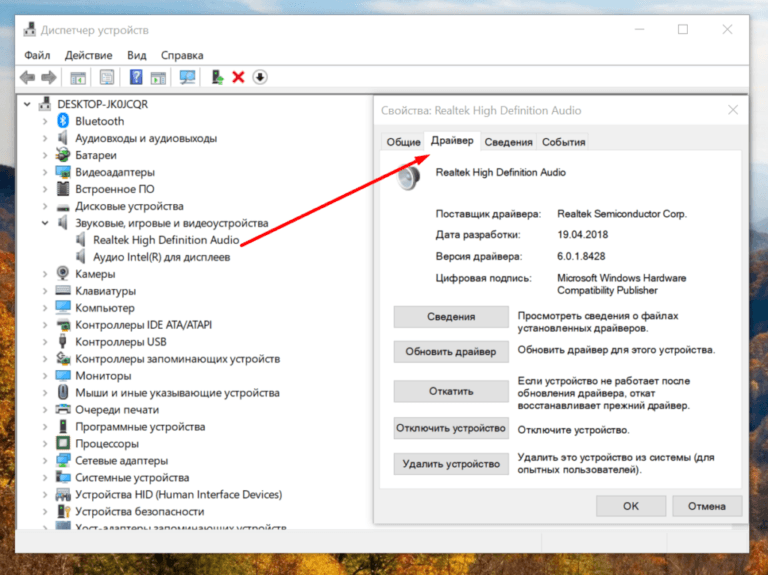The height and width of the screenshot is (575, 768).
Task: Click the Контроллеры USB plug icon
Action: [63, 341]
